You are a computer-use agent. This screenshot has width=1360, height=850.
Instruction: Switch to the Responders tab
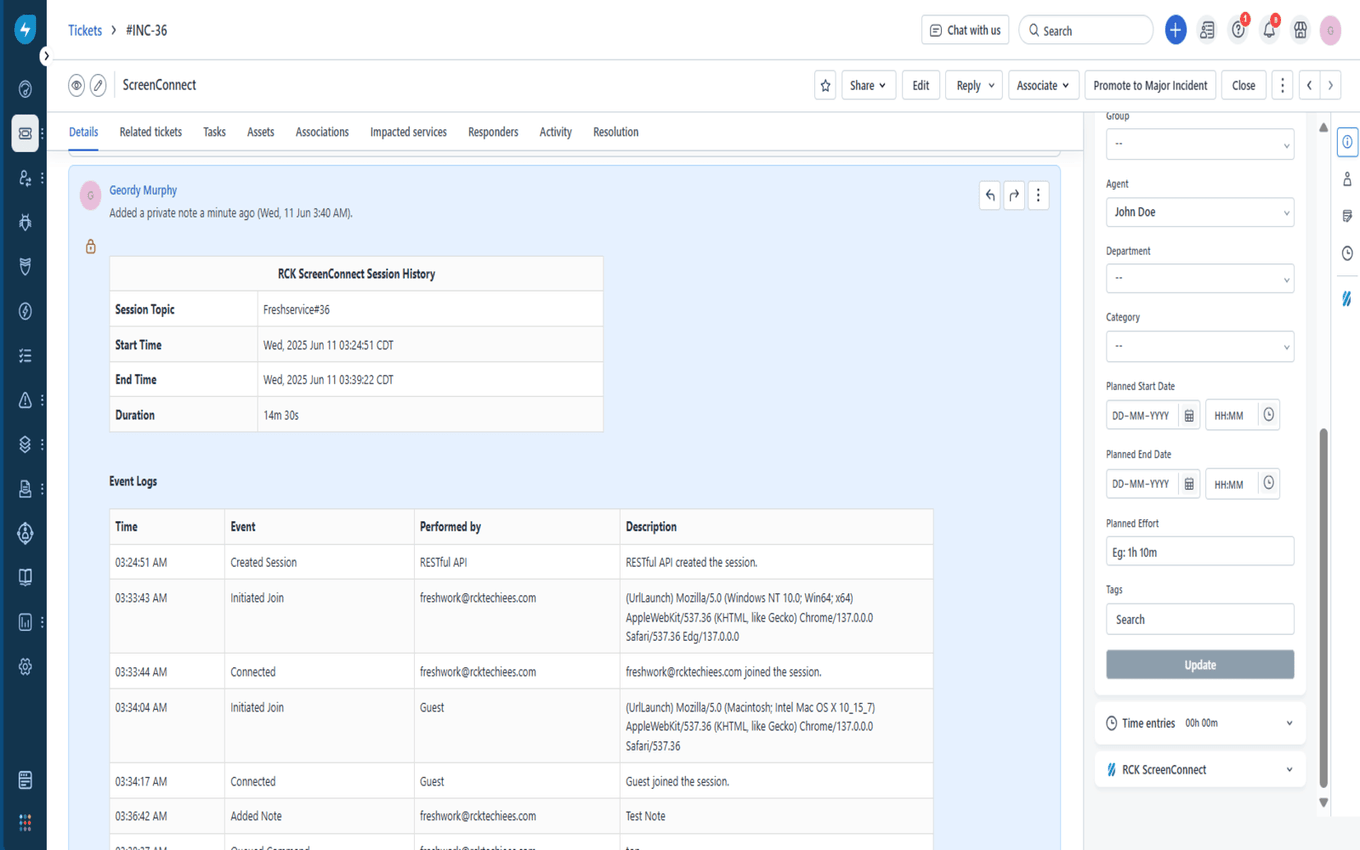click(493, 132)
